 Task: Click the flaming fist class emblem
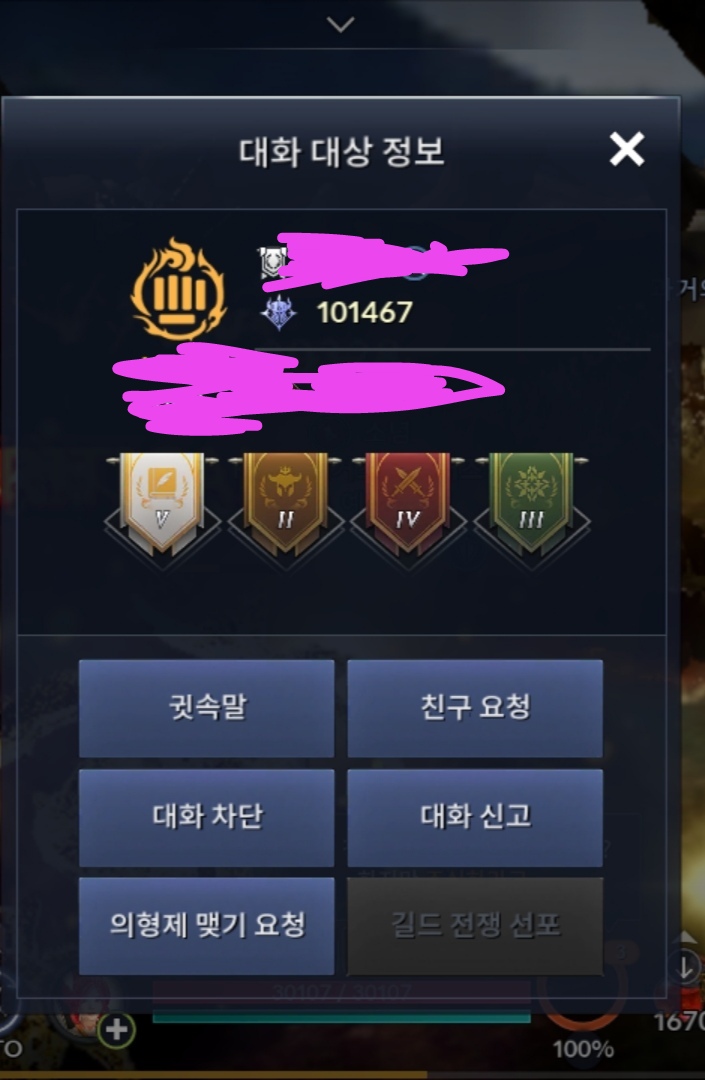click(178, 288)
